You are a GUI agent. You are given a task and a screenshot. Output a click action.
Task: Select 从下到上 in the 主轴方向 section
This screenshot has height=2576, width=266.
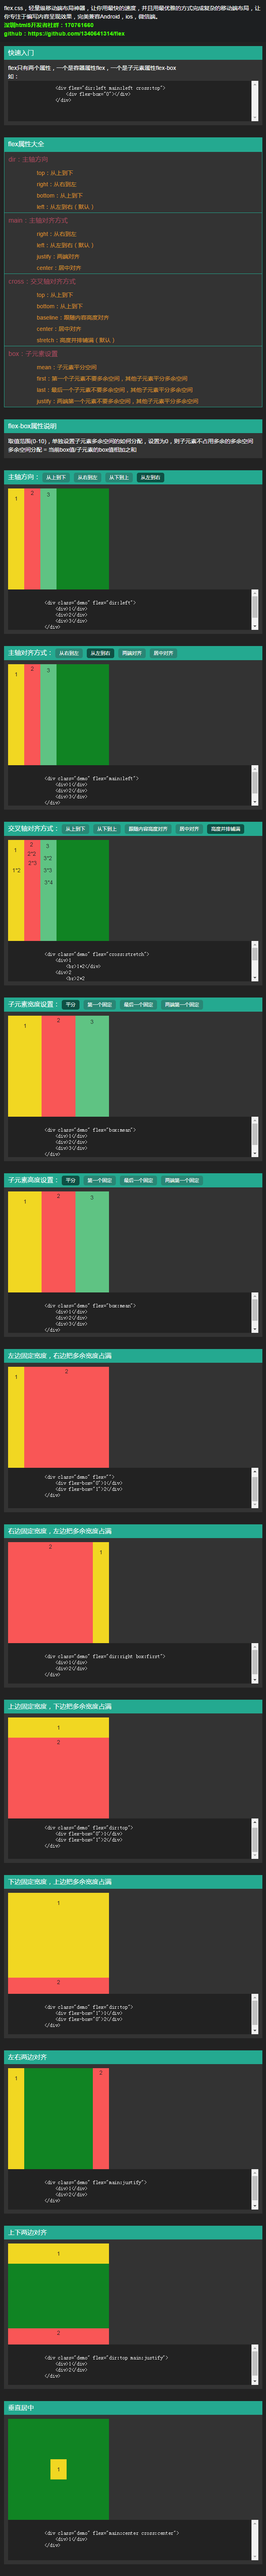[119, 478]
